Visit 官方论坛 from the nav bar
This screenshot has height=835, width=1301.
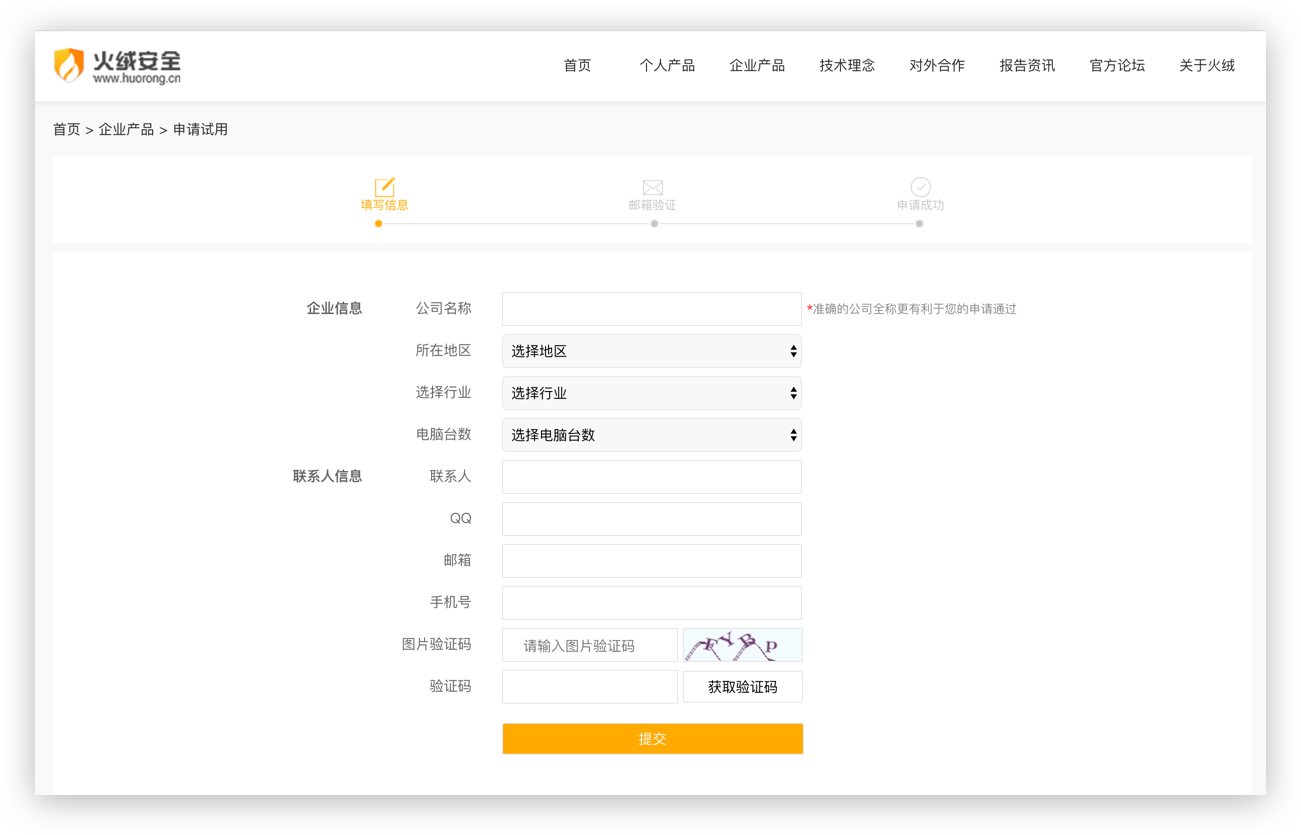pos(1117,65)
